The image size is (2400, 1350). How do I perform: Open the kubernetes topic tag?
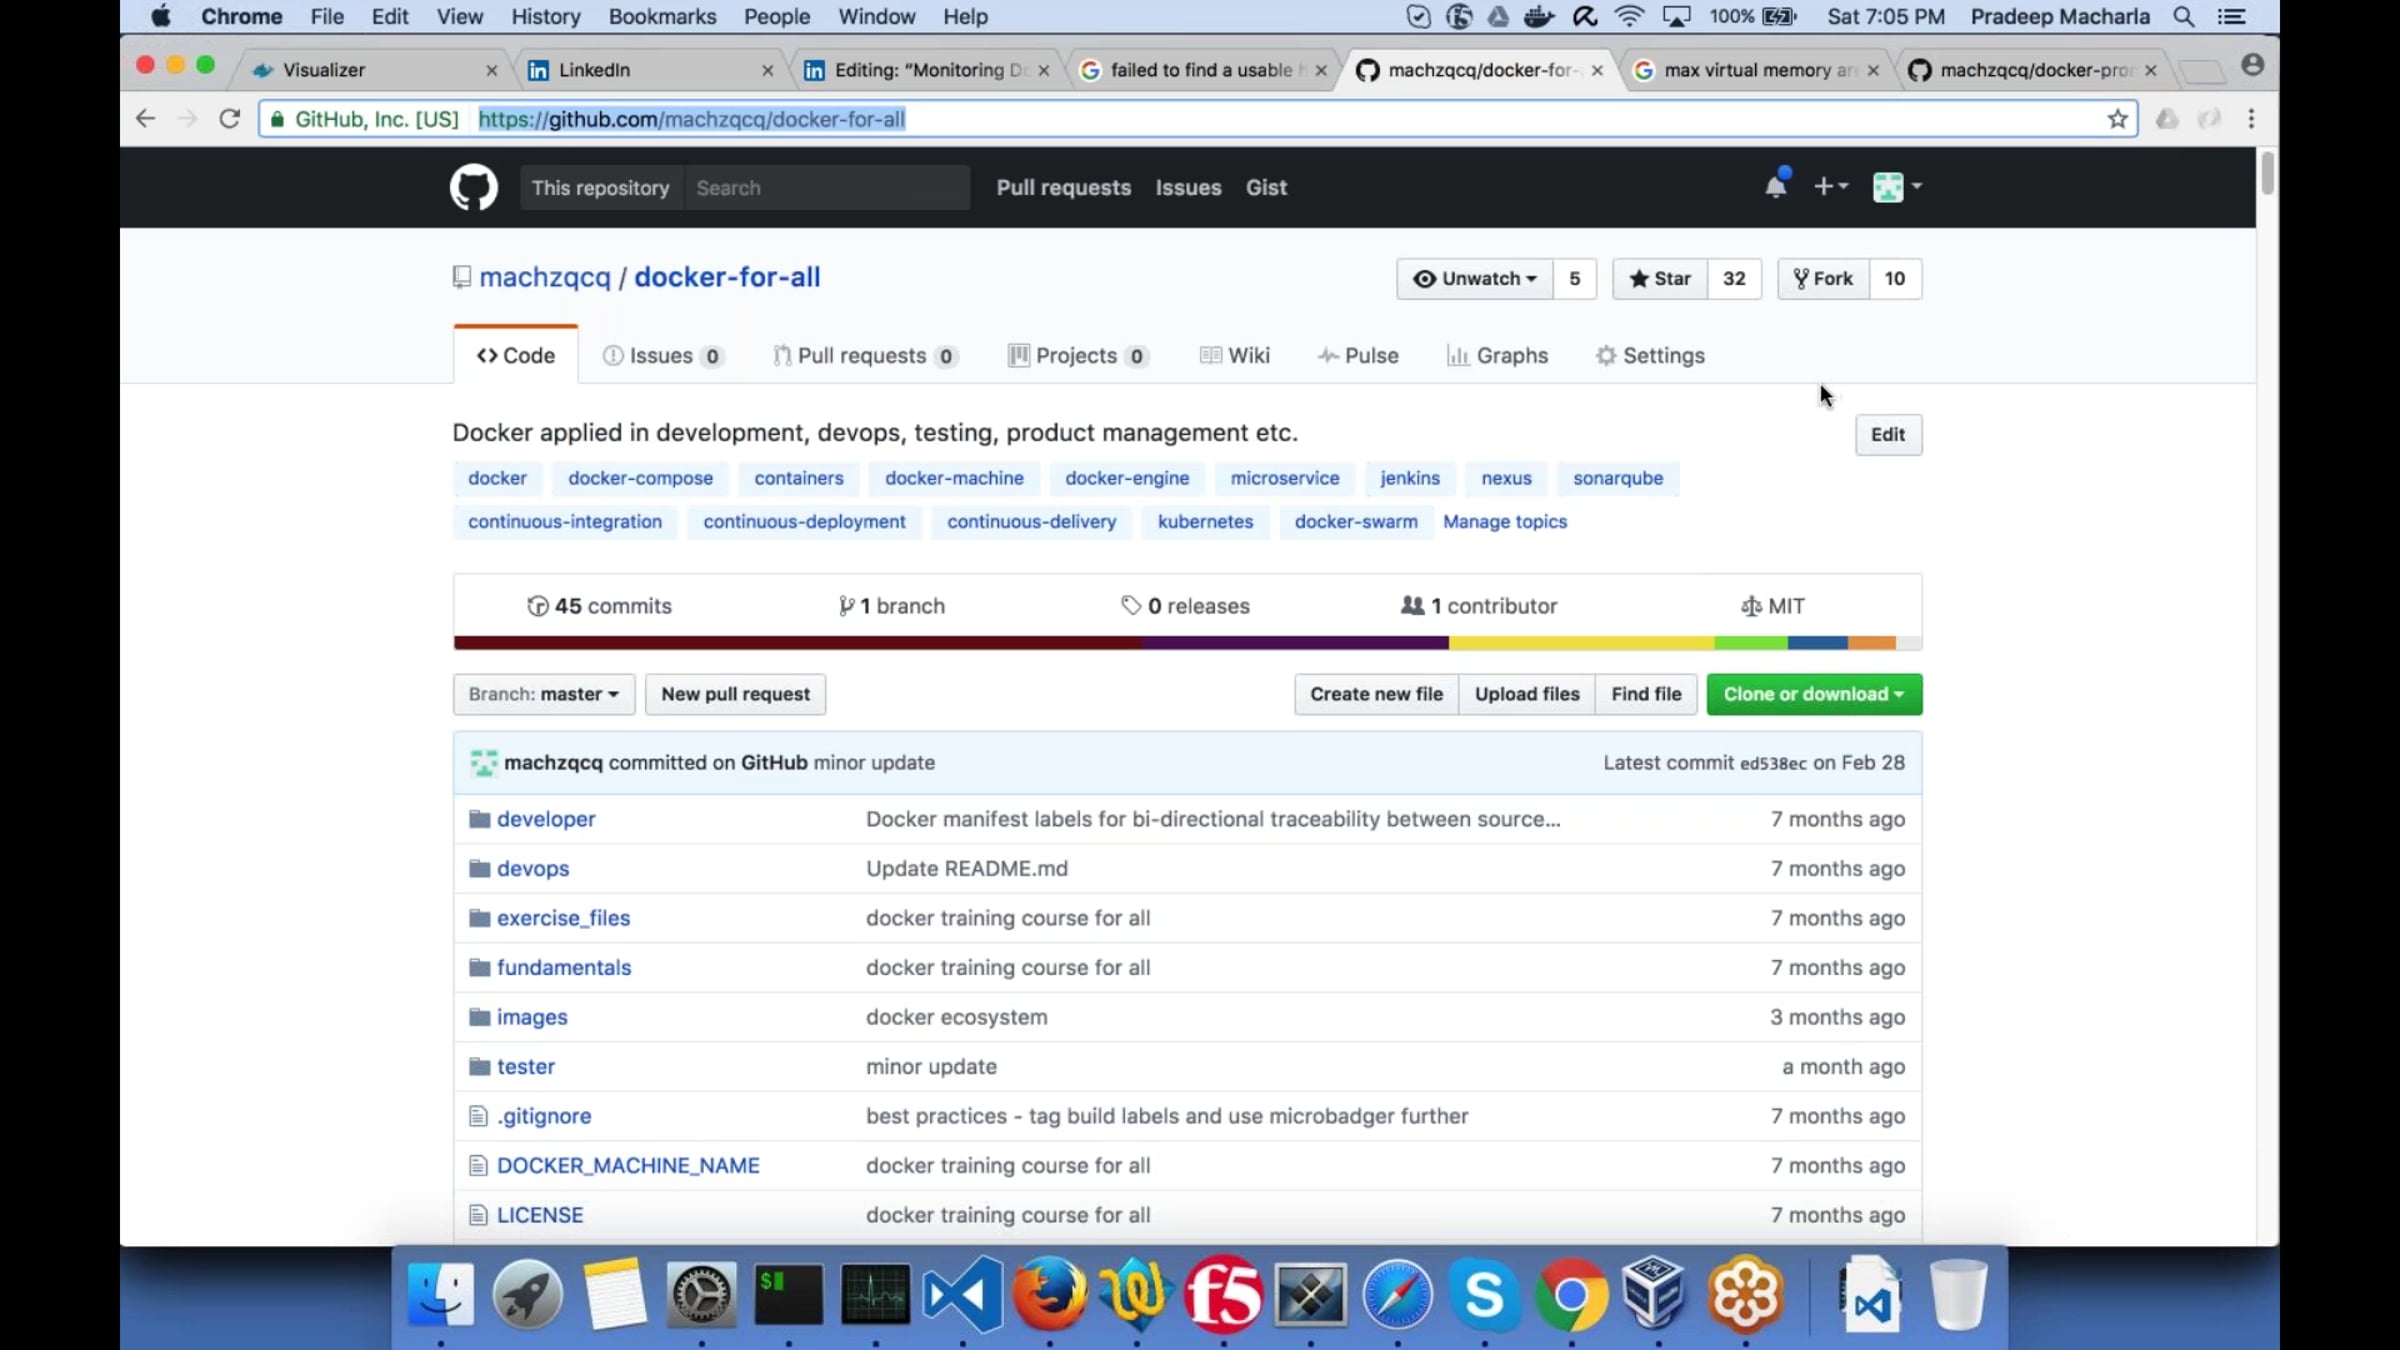(1205, 522)
